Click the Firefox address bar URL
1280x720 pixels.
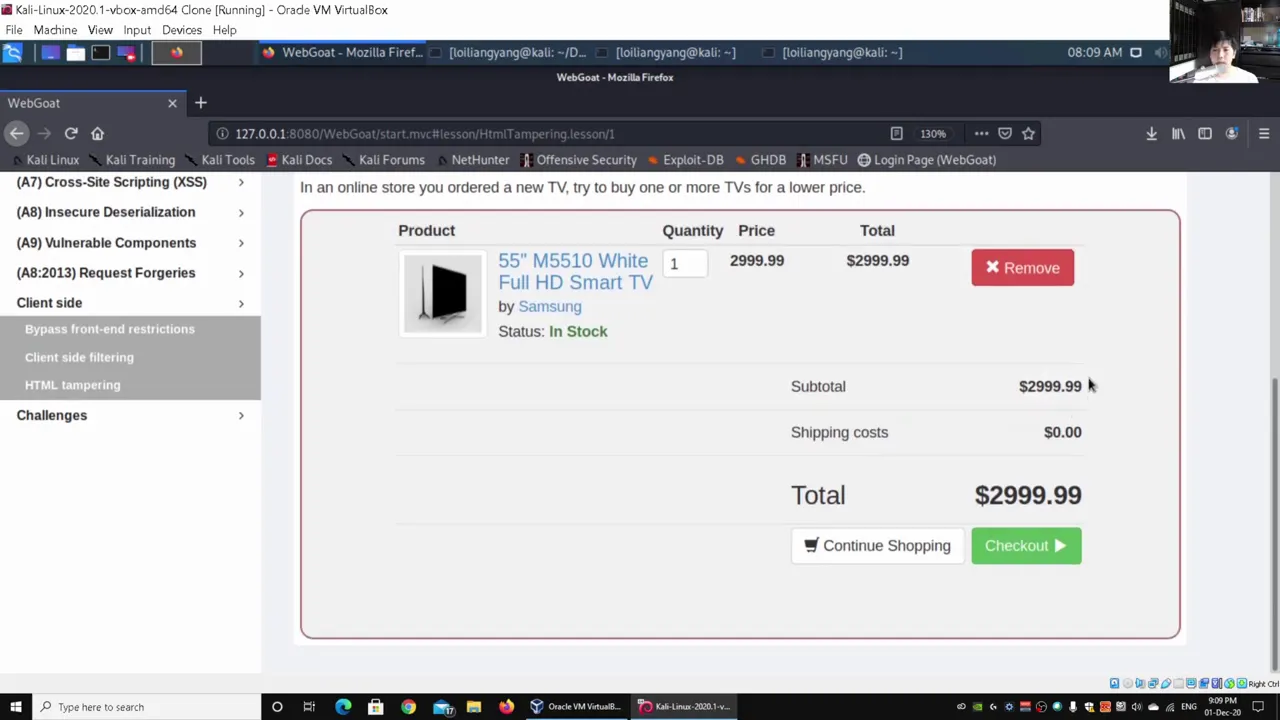[425, 134]
